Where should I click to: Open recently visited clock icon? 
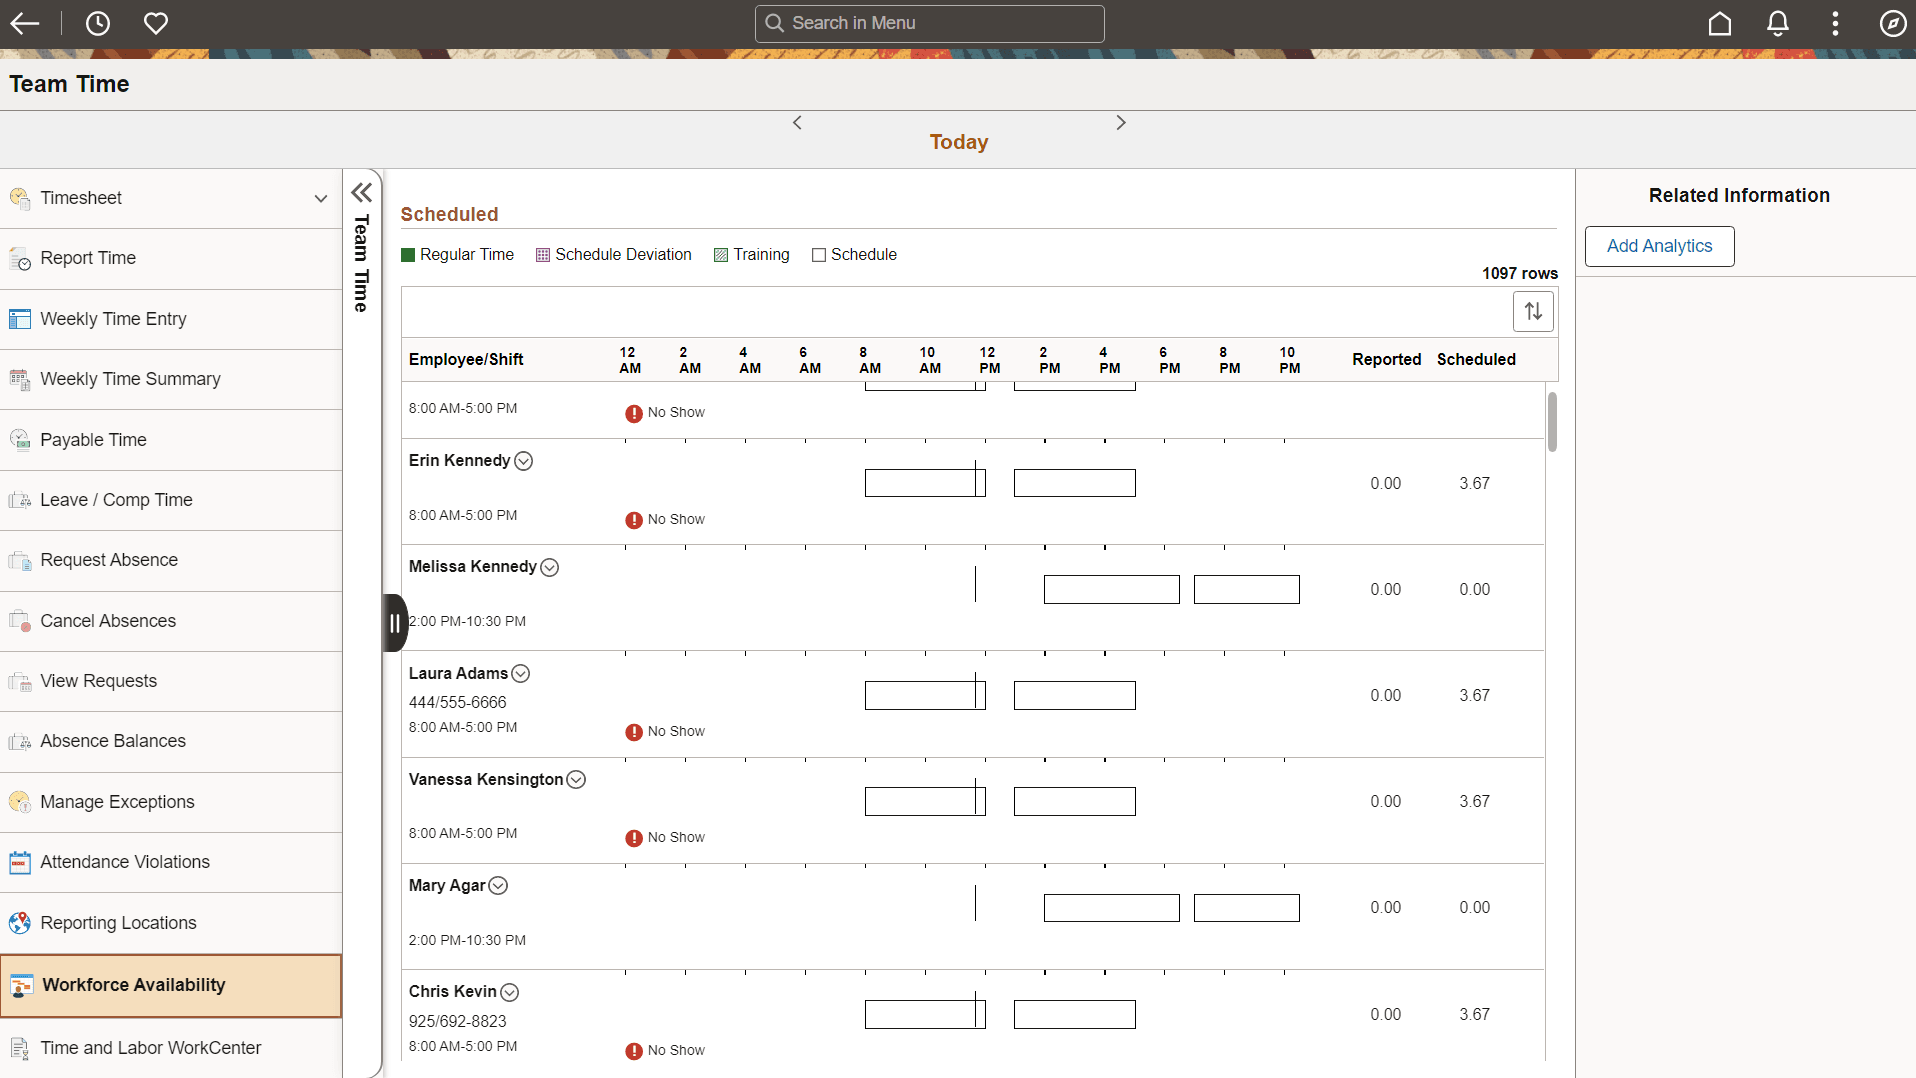(x=98, y=23)
